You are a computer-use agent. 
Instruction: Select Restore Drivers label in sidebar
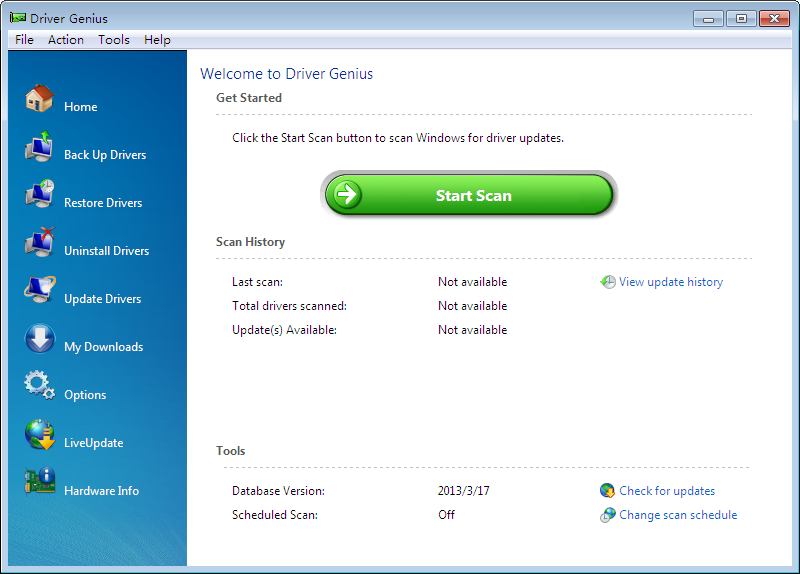coord(103,203)
